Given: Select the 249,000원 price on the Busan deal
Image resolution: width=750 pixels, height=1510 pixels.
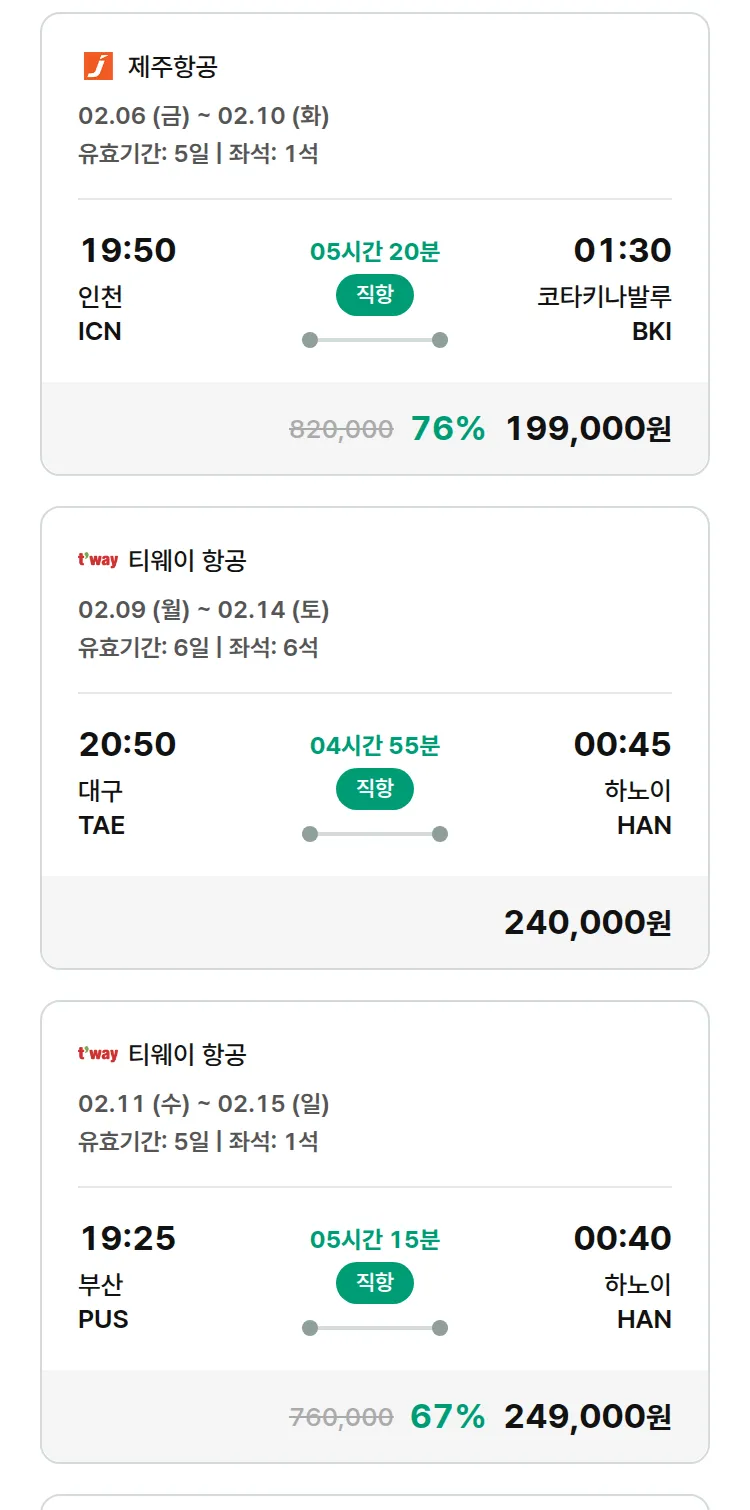Looking at the screenshot, I should click(588, 1417).
